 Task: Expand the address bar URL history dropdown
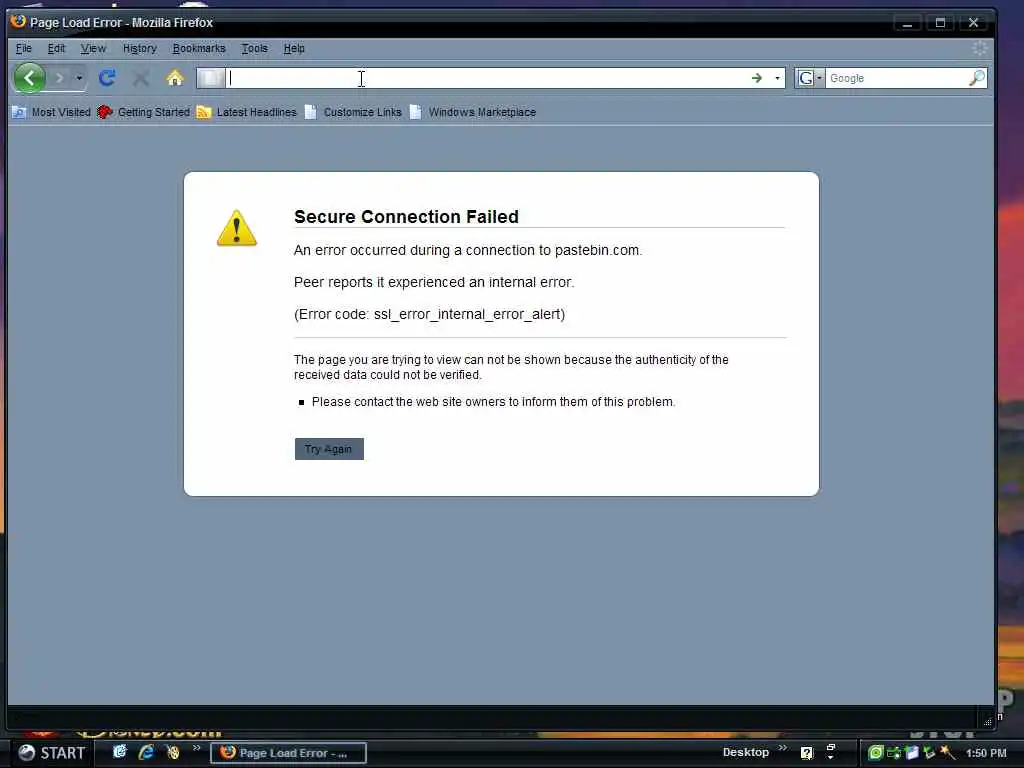[777, 78]
